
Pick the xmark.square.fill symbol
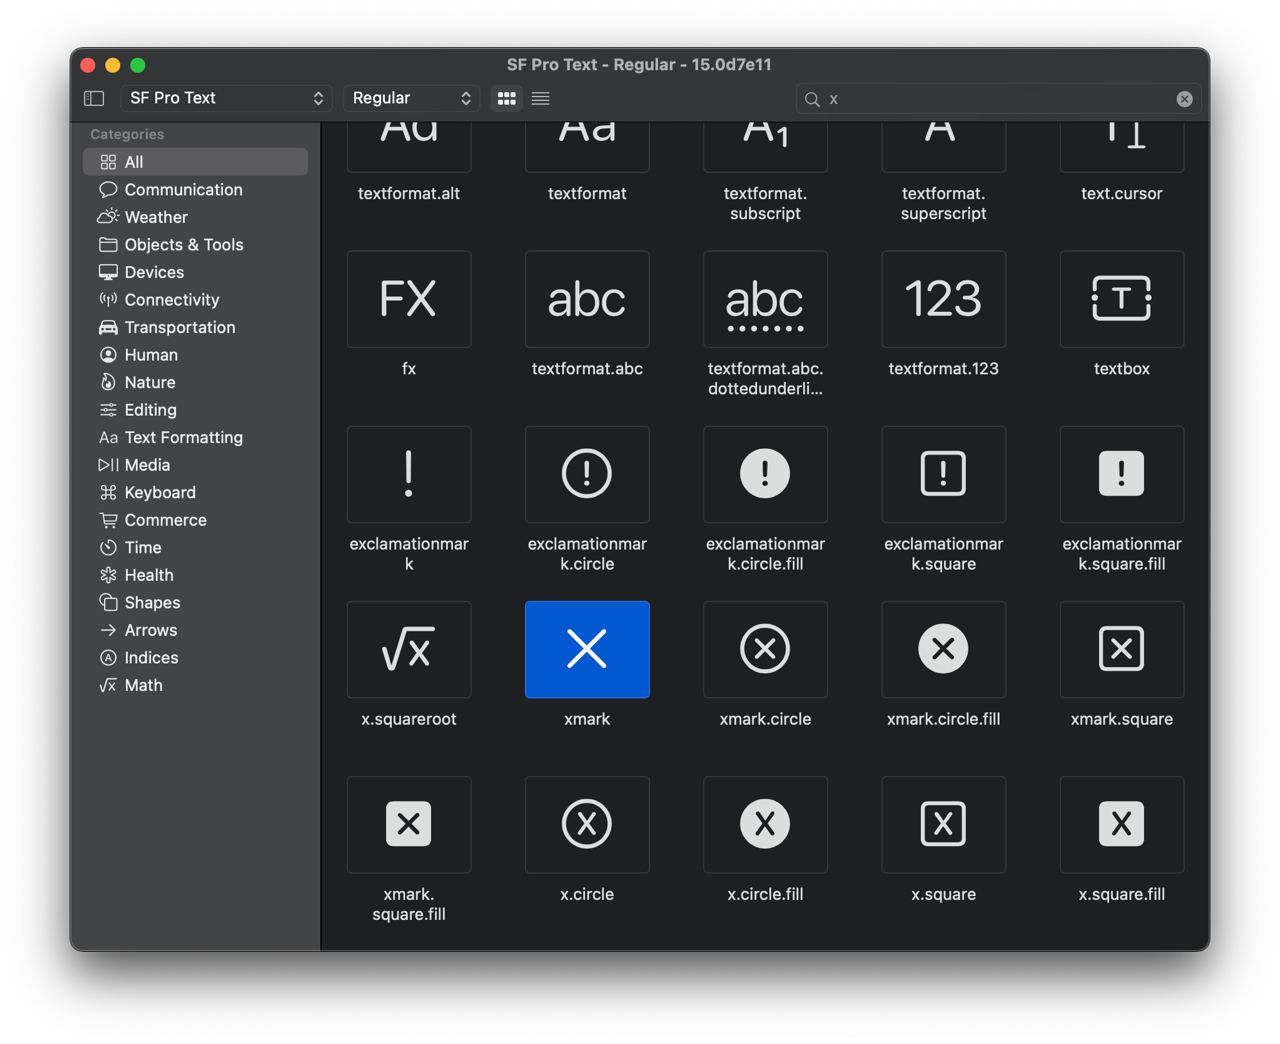tap(409, 825)
